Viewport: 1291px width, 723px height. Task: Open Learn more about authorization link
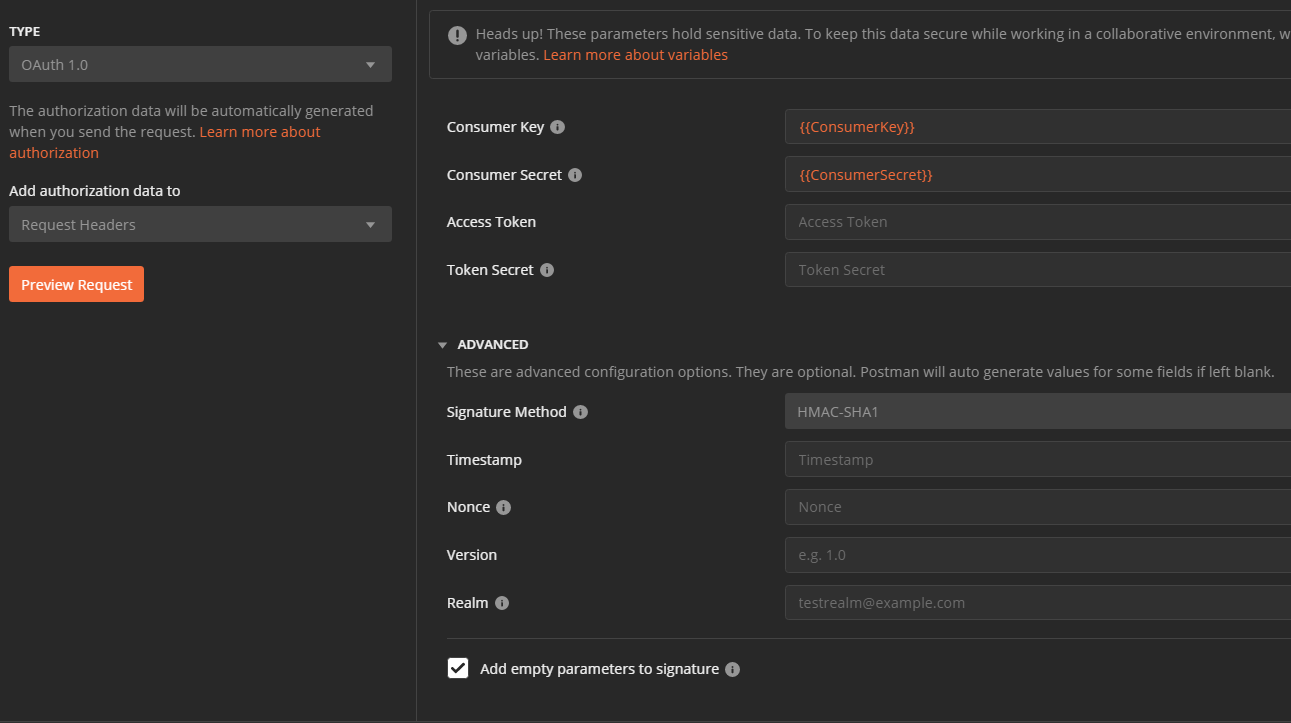pyautogui.click(x=260, y=131)
